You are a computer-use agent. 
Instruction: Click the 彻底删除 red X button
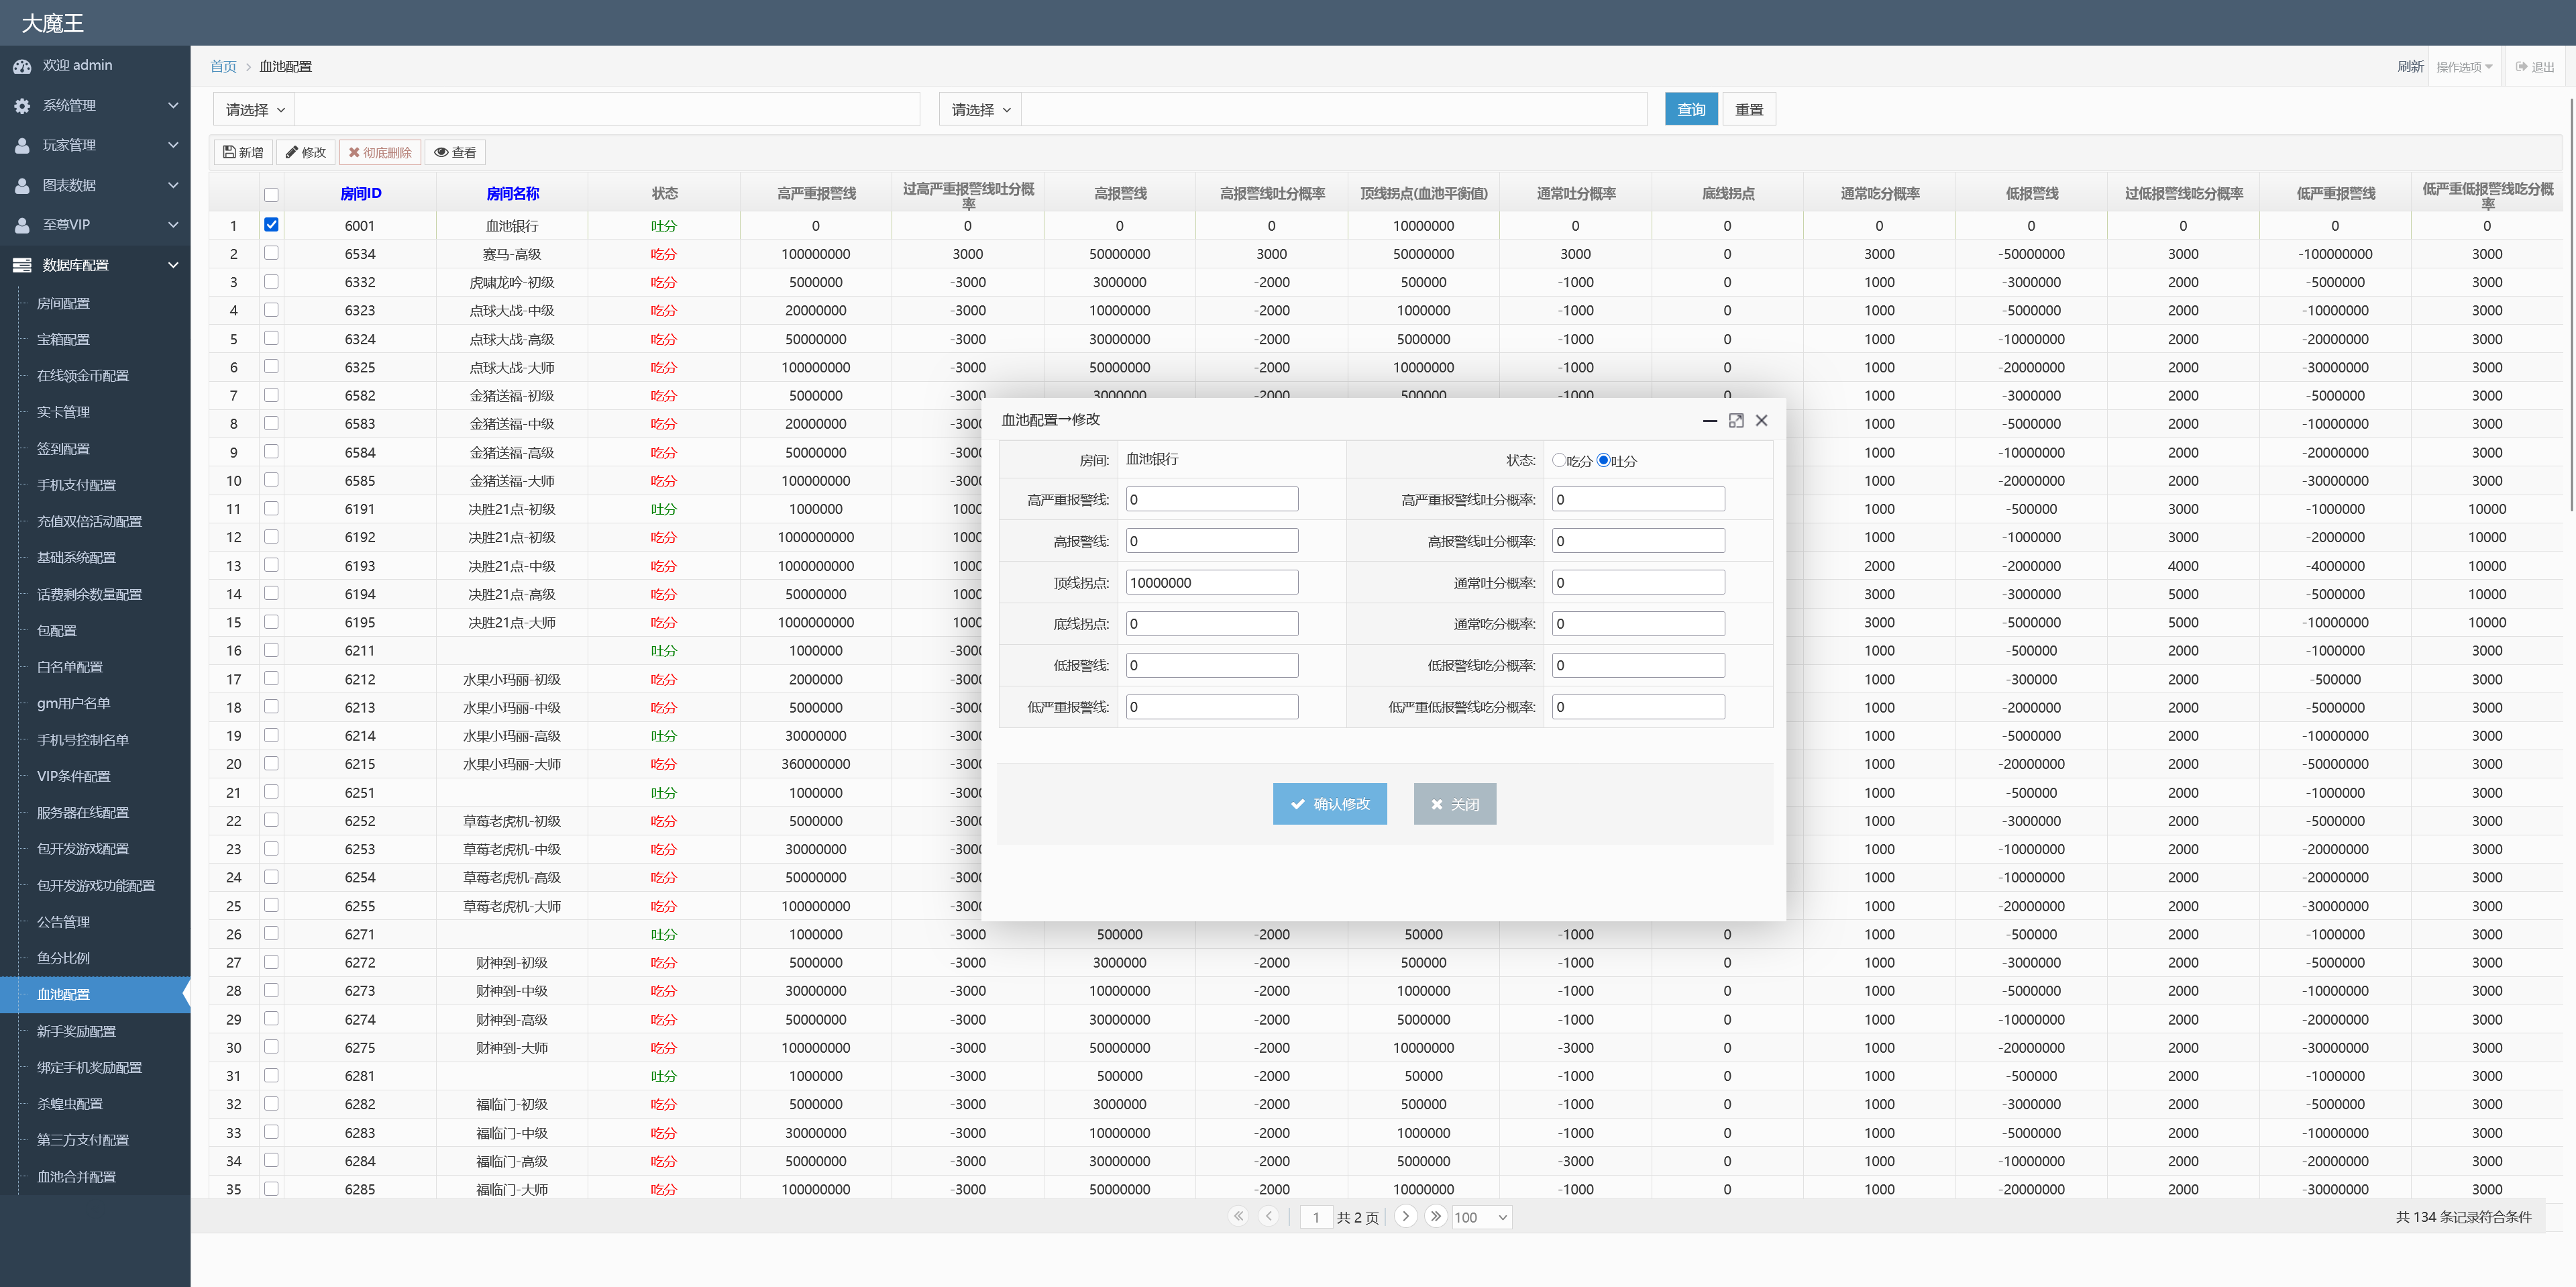[x=380, y=152]
